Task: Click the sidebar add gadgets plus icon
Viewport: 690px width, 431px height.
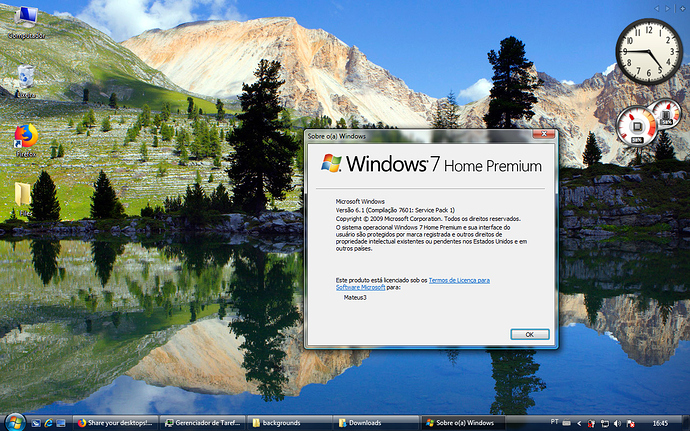Action: coord(682,8)
